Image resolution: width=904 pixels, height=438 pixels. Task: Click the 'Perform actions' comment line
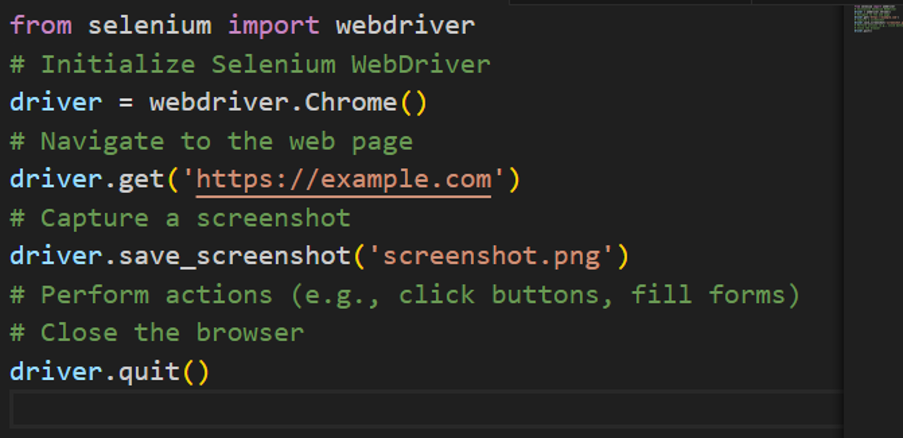[x=405, y=296]
